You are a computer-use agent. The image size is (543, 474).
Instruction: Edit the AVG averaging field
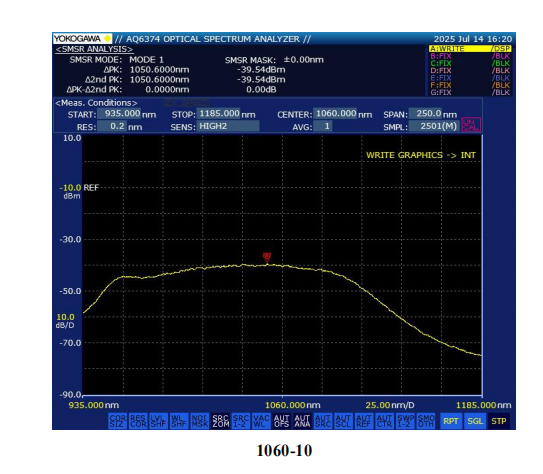(x=323, y=126)
